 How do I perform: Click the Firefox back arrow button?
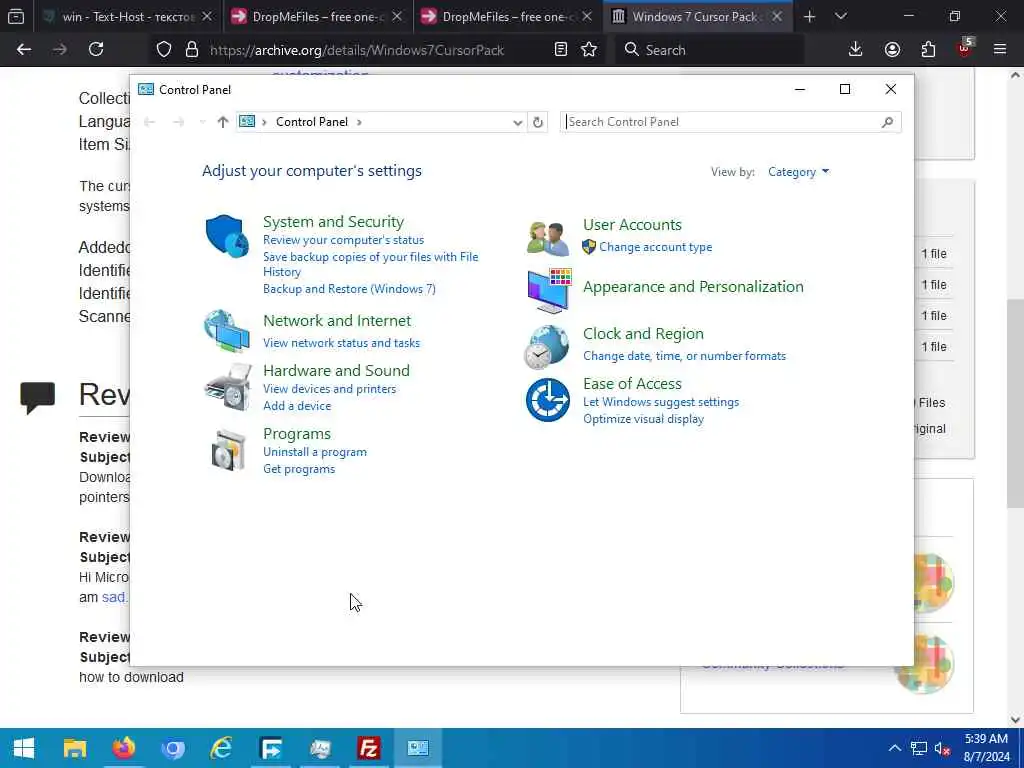(x=24, y=49)
